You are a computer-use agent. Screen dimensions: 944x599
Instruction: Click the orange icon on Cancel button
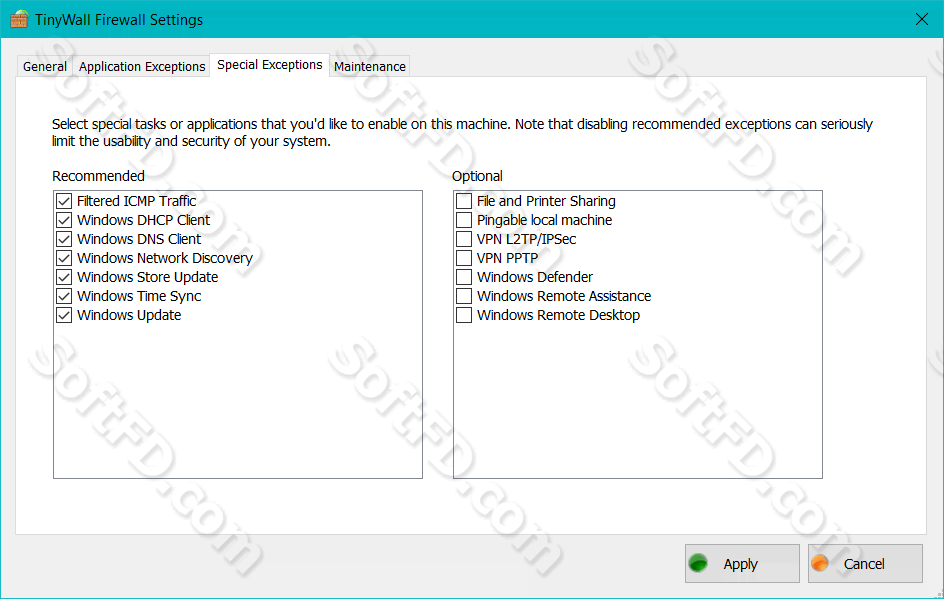820,563
